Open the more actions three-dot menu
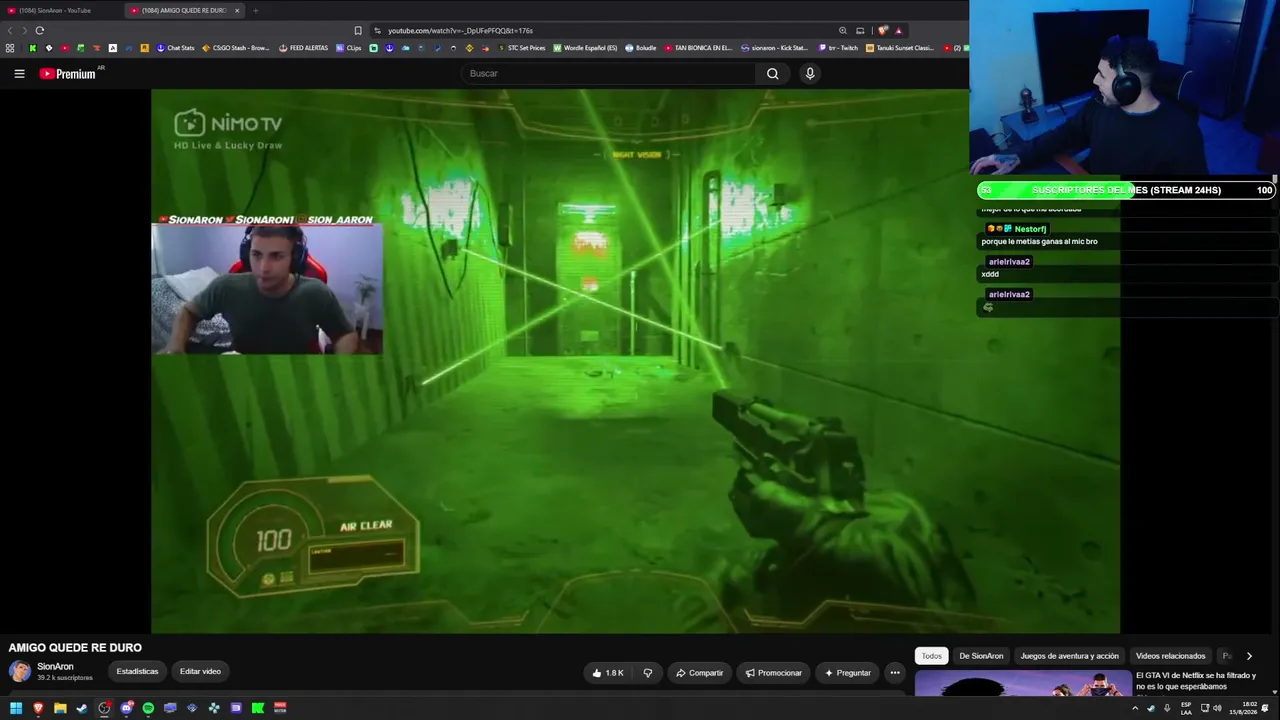This screenshot has height=720, width=1280. (895, 673)
